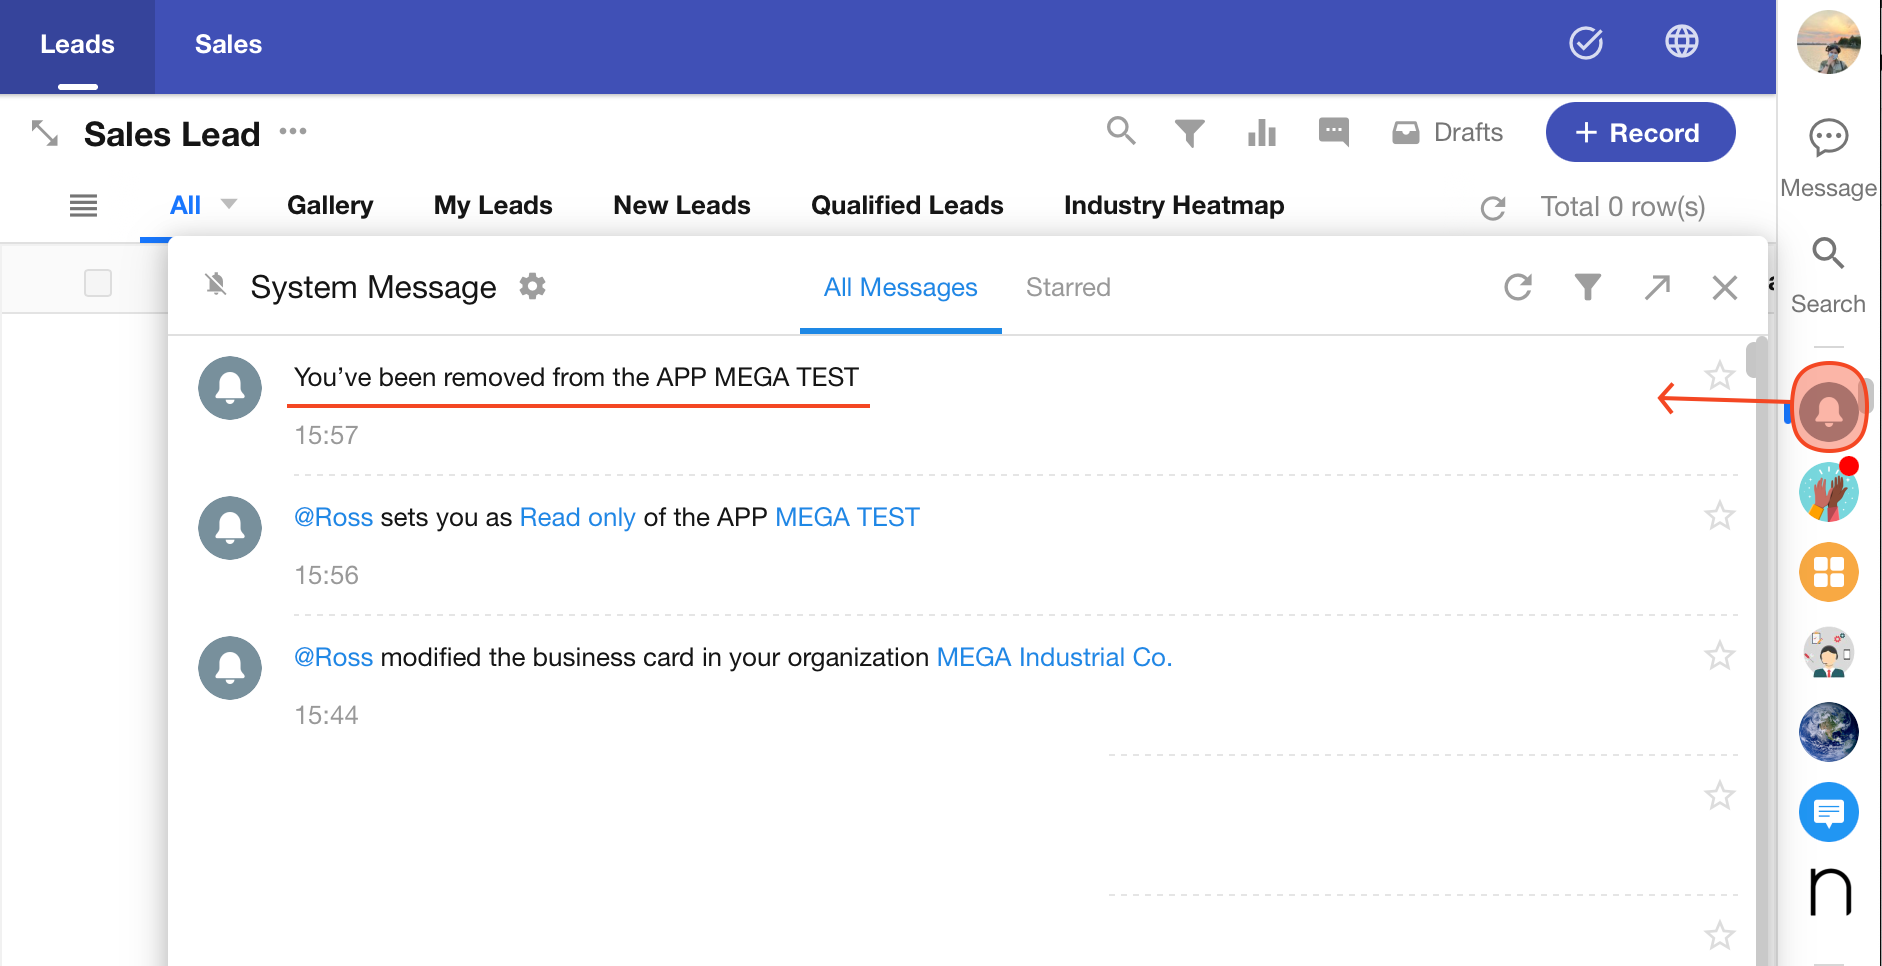Open the Qualified Leads view tab
This screenshot has height=966, width=1882.
pyautogui.click(x=906, y=205)
